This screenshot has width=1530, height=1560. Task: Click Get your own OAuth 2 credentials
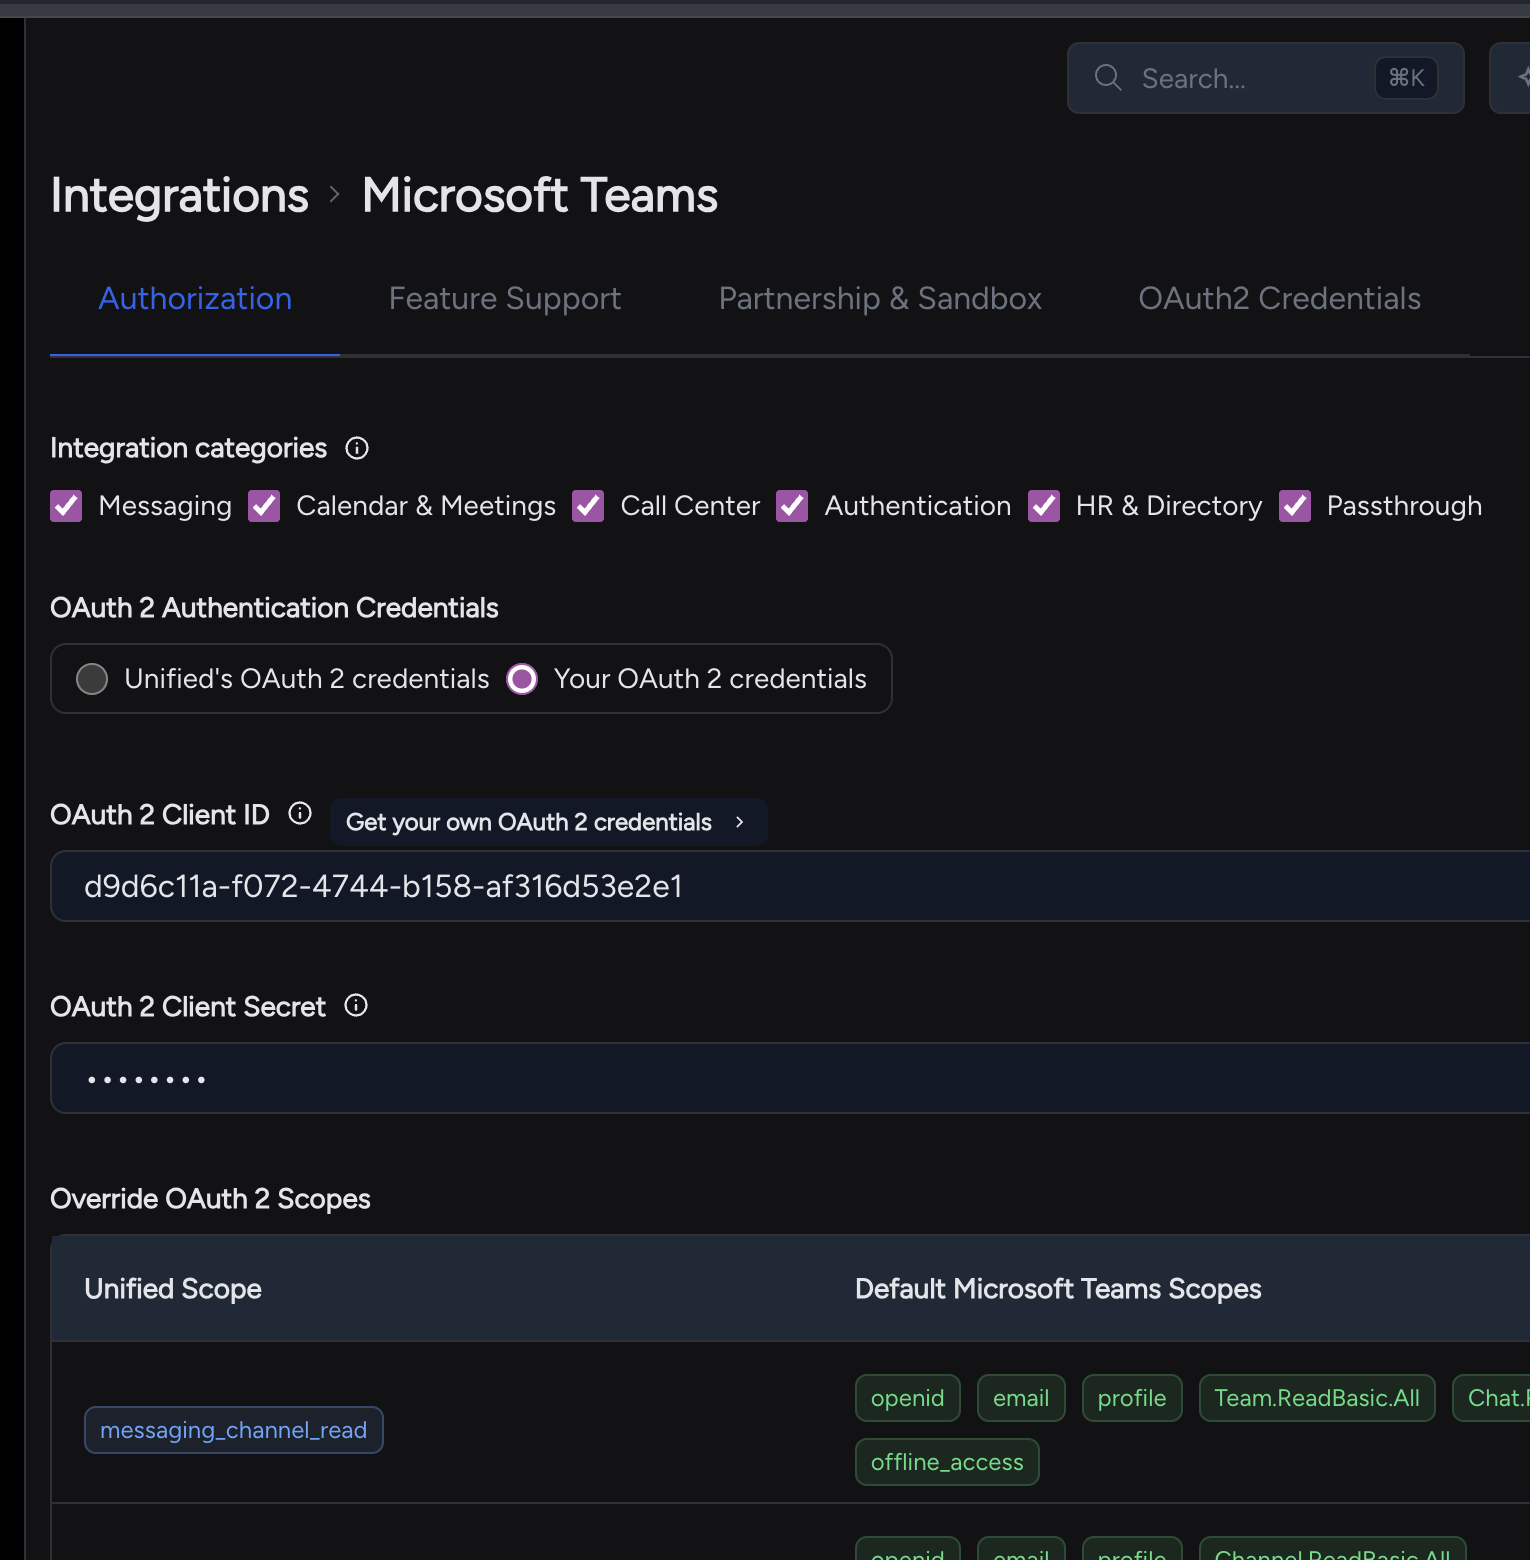(548, 822)
